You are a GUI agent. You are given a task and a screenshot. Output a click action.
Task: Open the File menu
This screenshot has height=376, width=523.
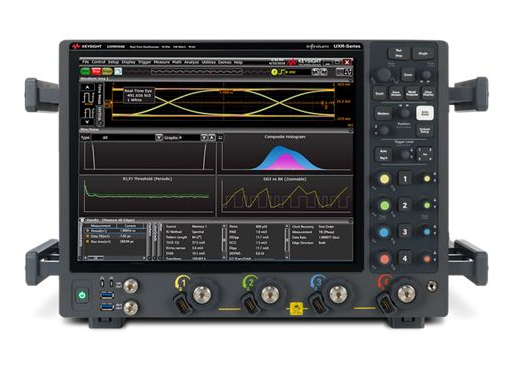(86, 62)
